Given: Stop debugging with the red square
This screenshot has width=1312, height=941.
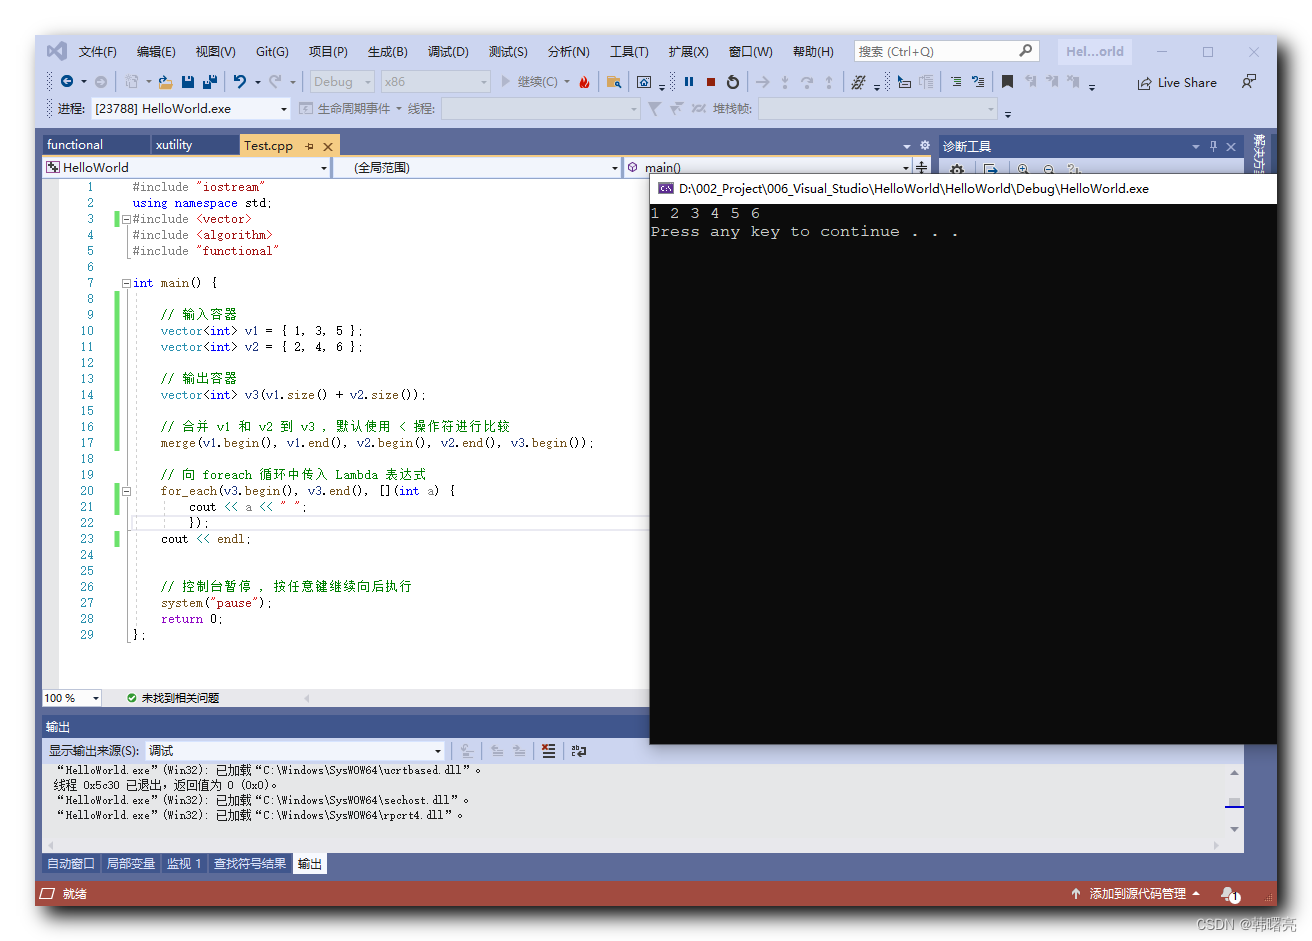Looking at the screenshot, I should (711, 82).
